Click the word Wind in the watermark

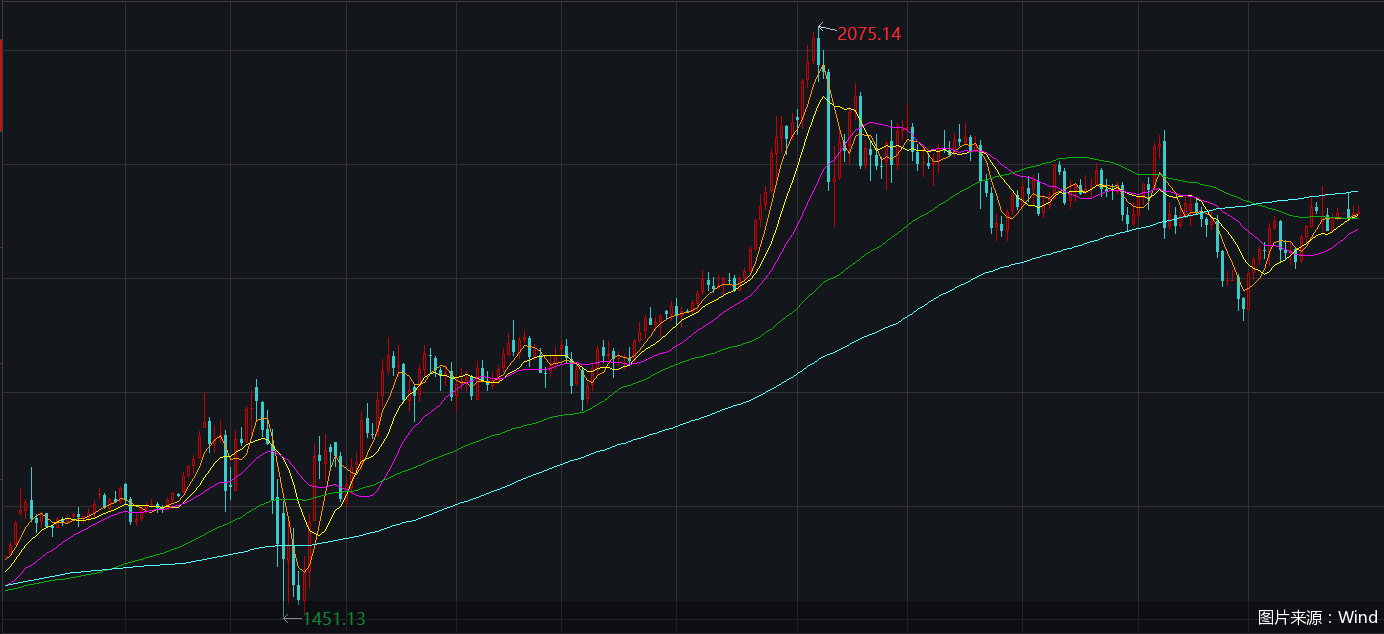pyautogui.click(x=1358, y=617)
